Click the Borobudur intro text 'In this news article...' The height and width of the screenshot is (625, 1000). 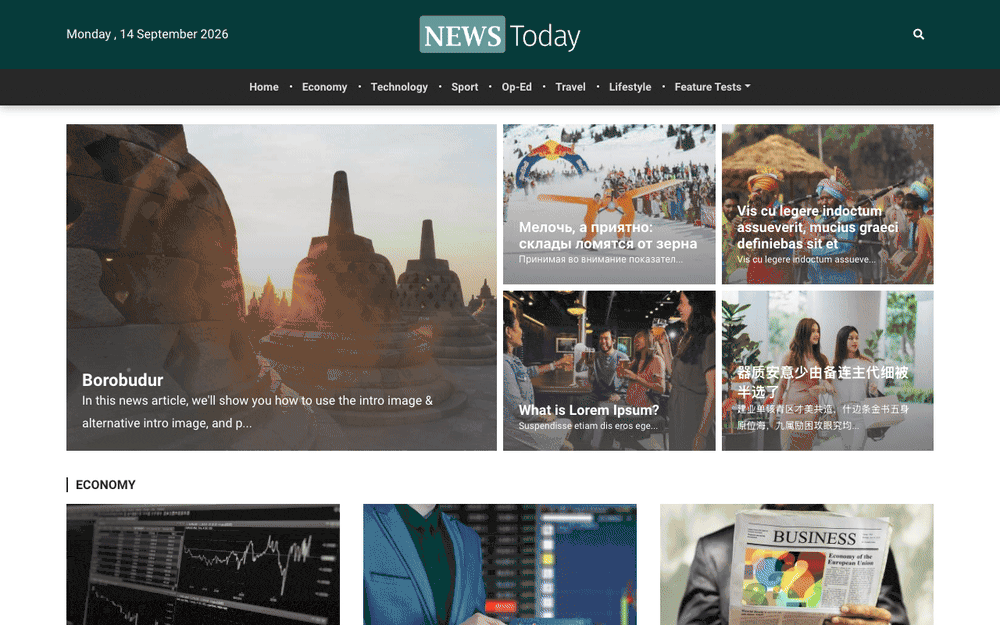click(258, 412)
